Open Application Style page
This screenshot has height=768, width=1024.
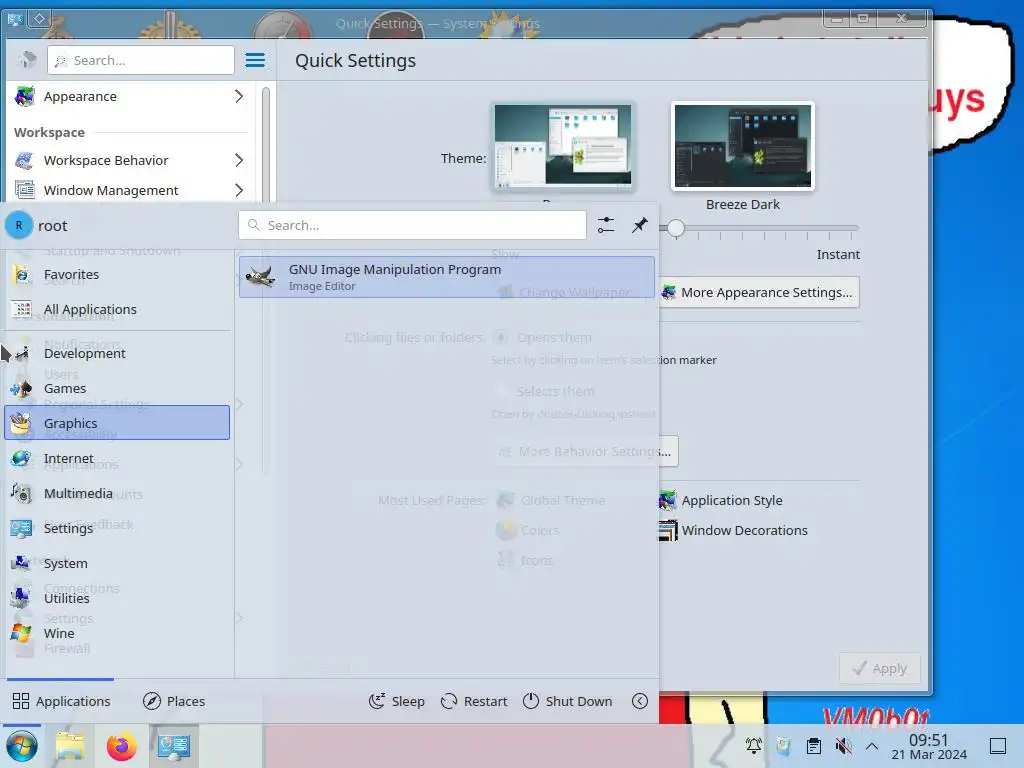point(721,500)
